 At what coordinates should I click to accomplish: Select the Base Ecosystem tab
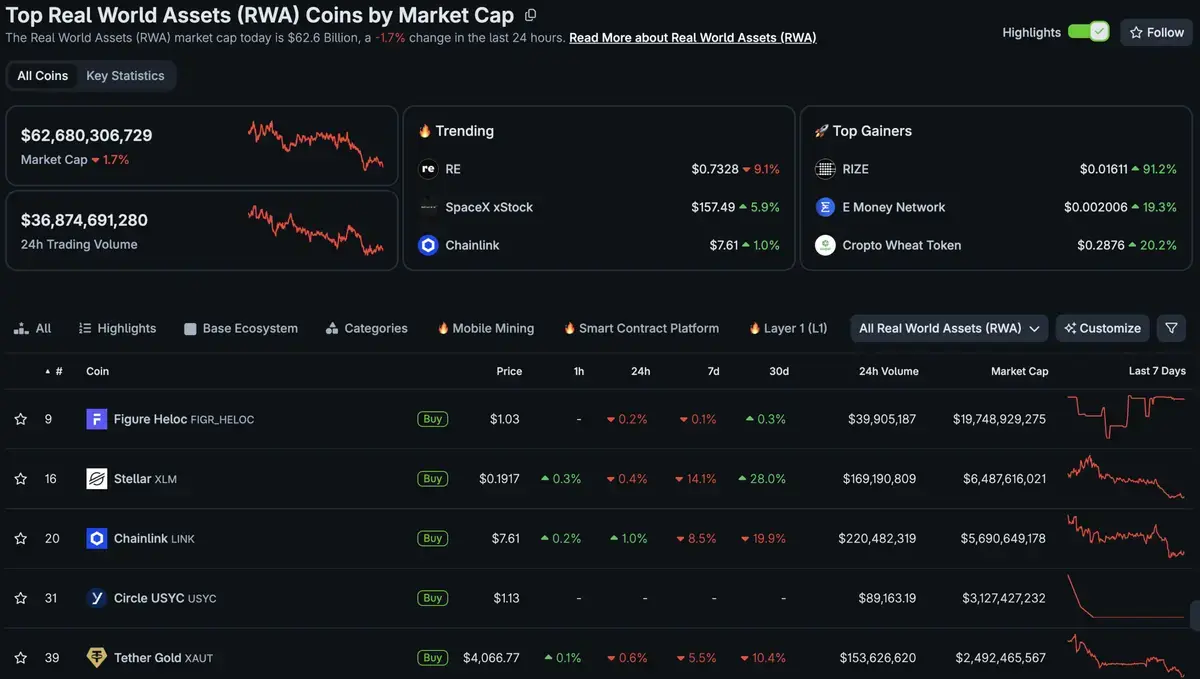pos(241,328)
